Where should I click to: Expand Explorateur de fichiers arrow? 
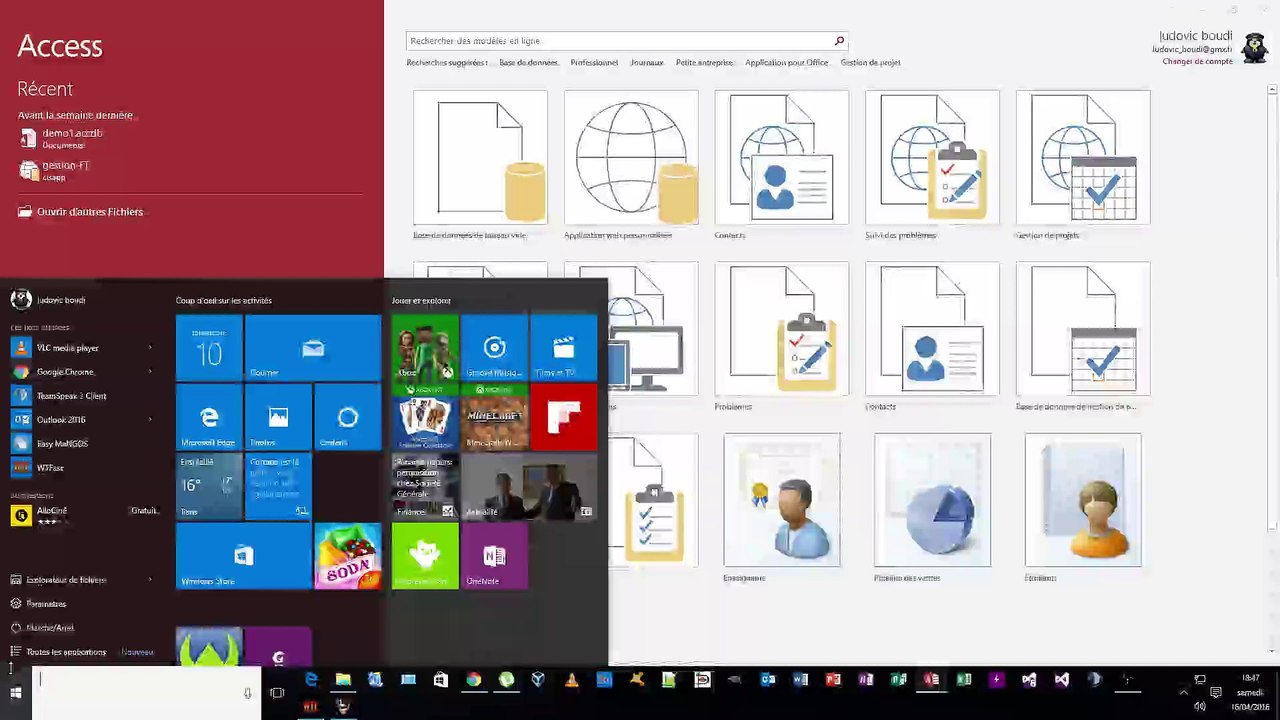(150, 579)
